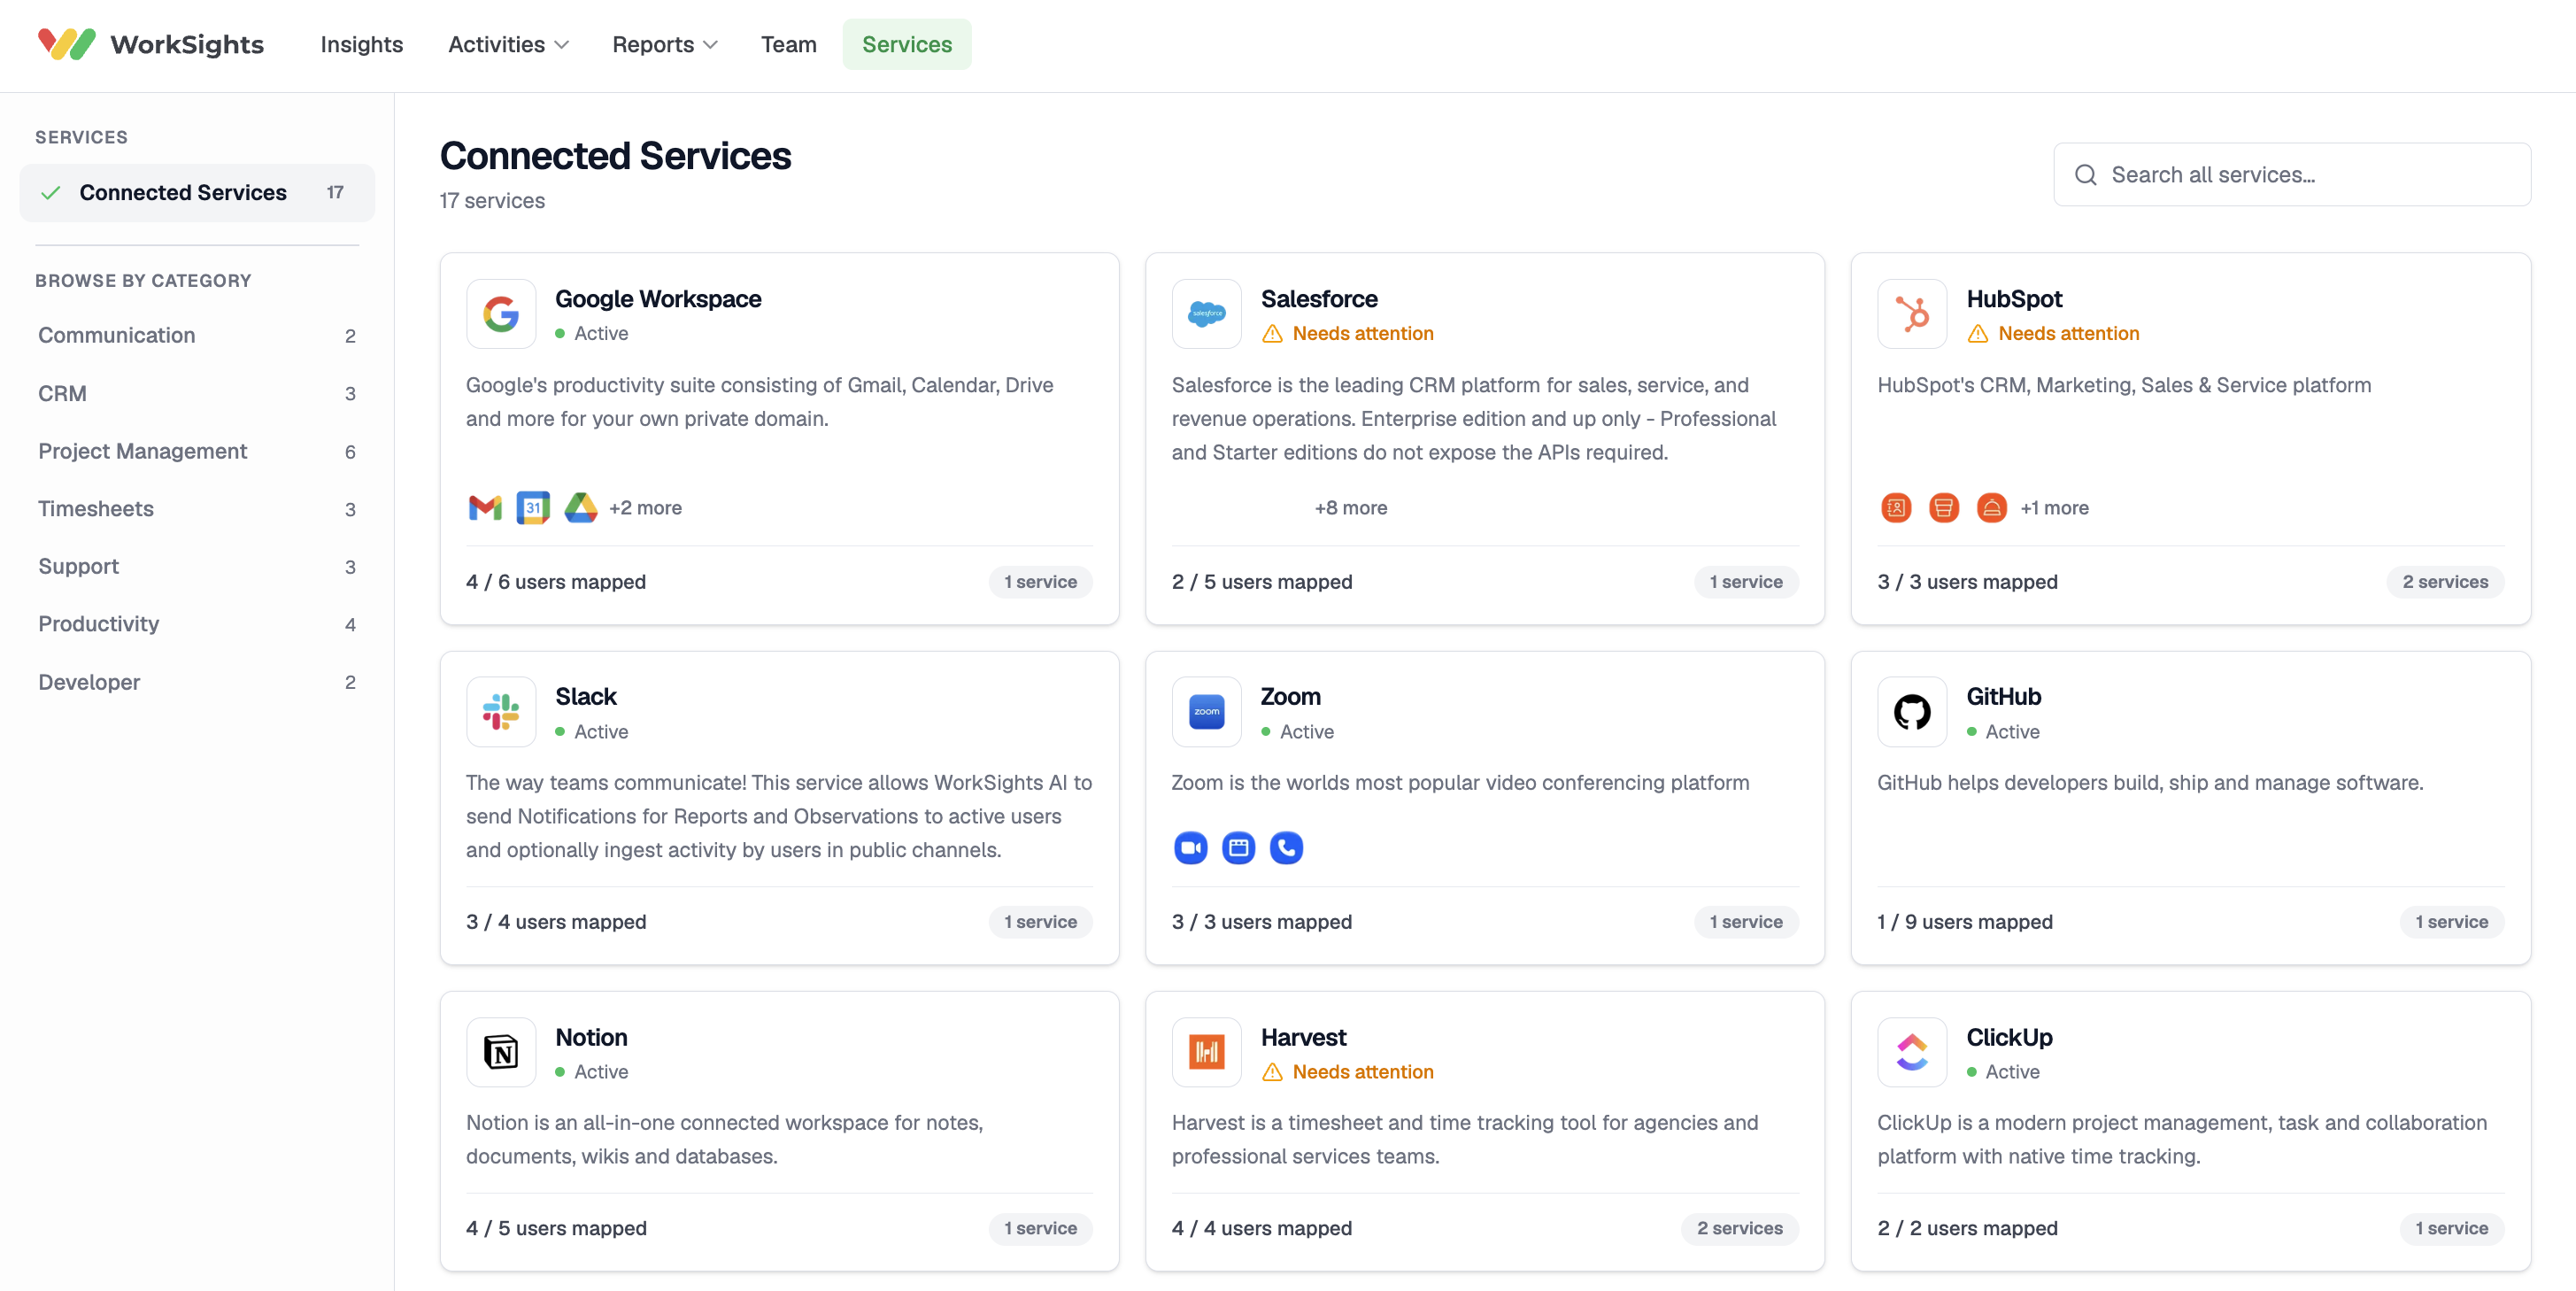Open the GitHub service title
This screenshot has width=2576, height=1291.
point(2003,696)
